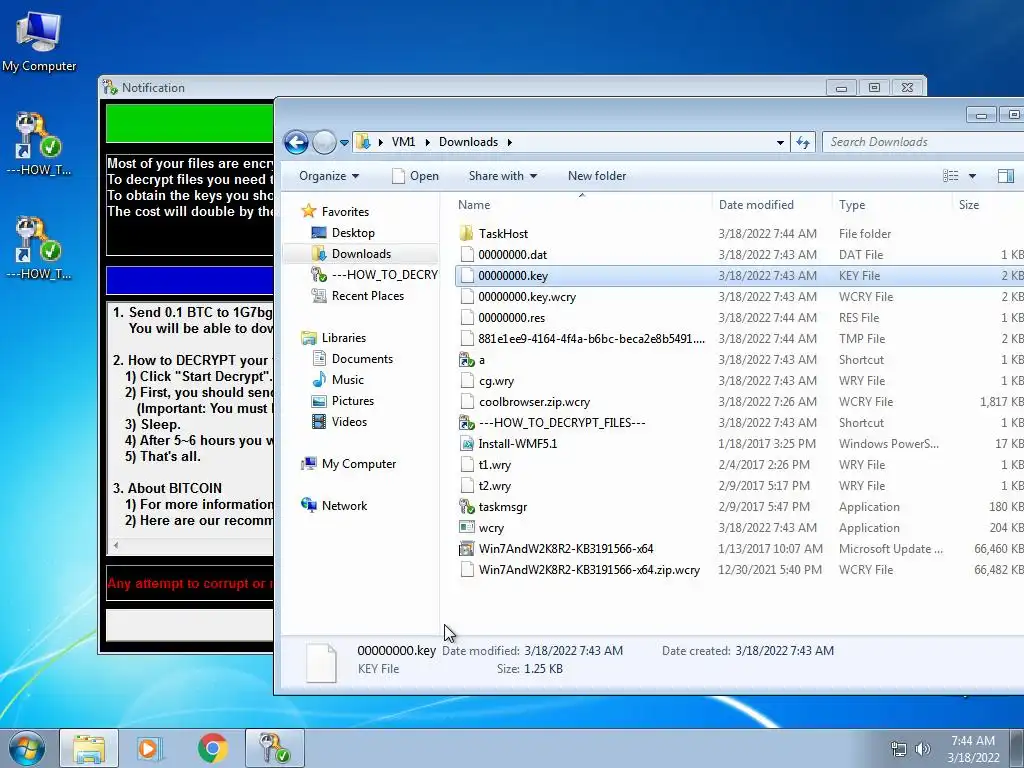Launch Google Chrome from taskbar
The width and height of the screenshot is (1024, 768).
[212, 748]
